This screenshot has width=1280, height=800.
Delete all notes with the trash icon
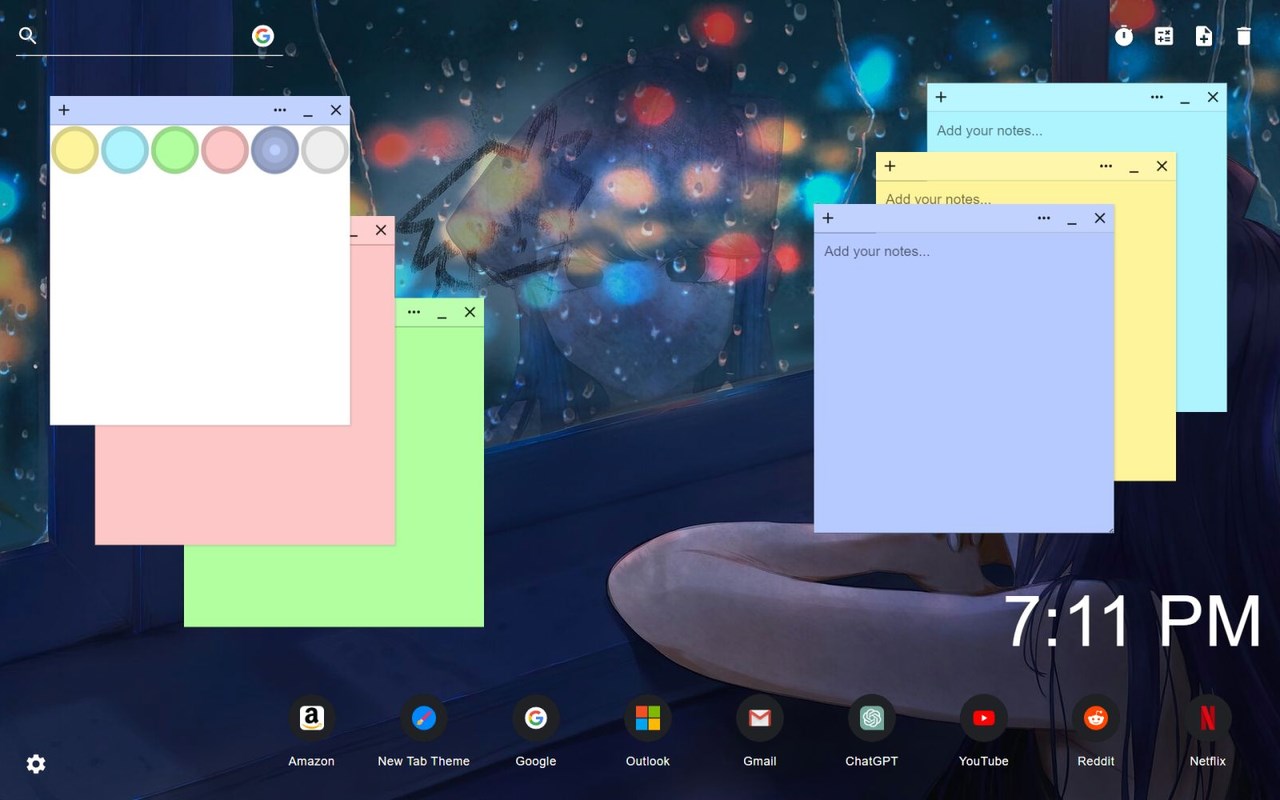tap(1244, 36)
